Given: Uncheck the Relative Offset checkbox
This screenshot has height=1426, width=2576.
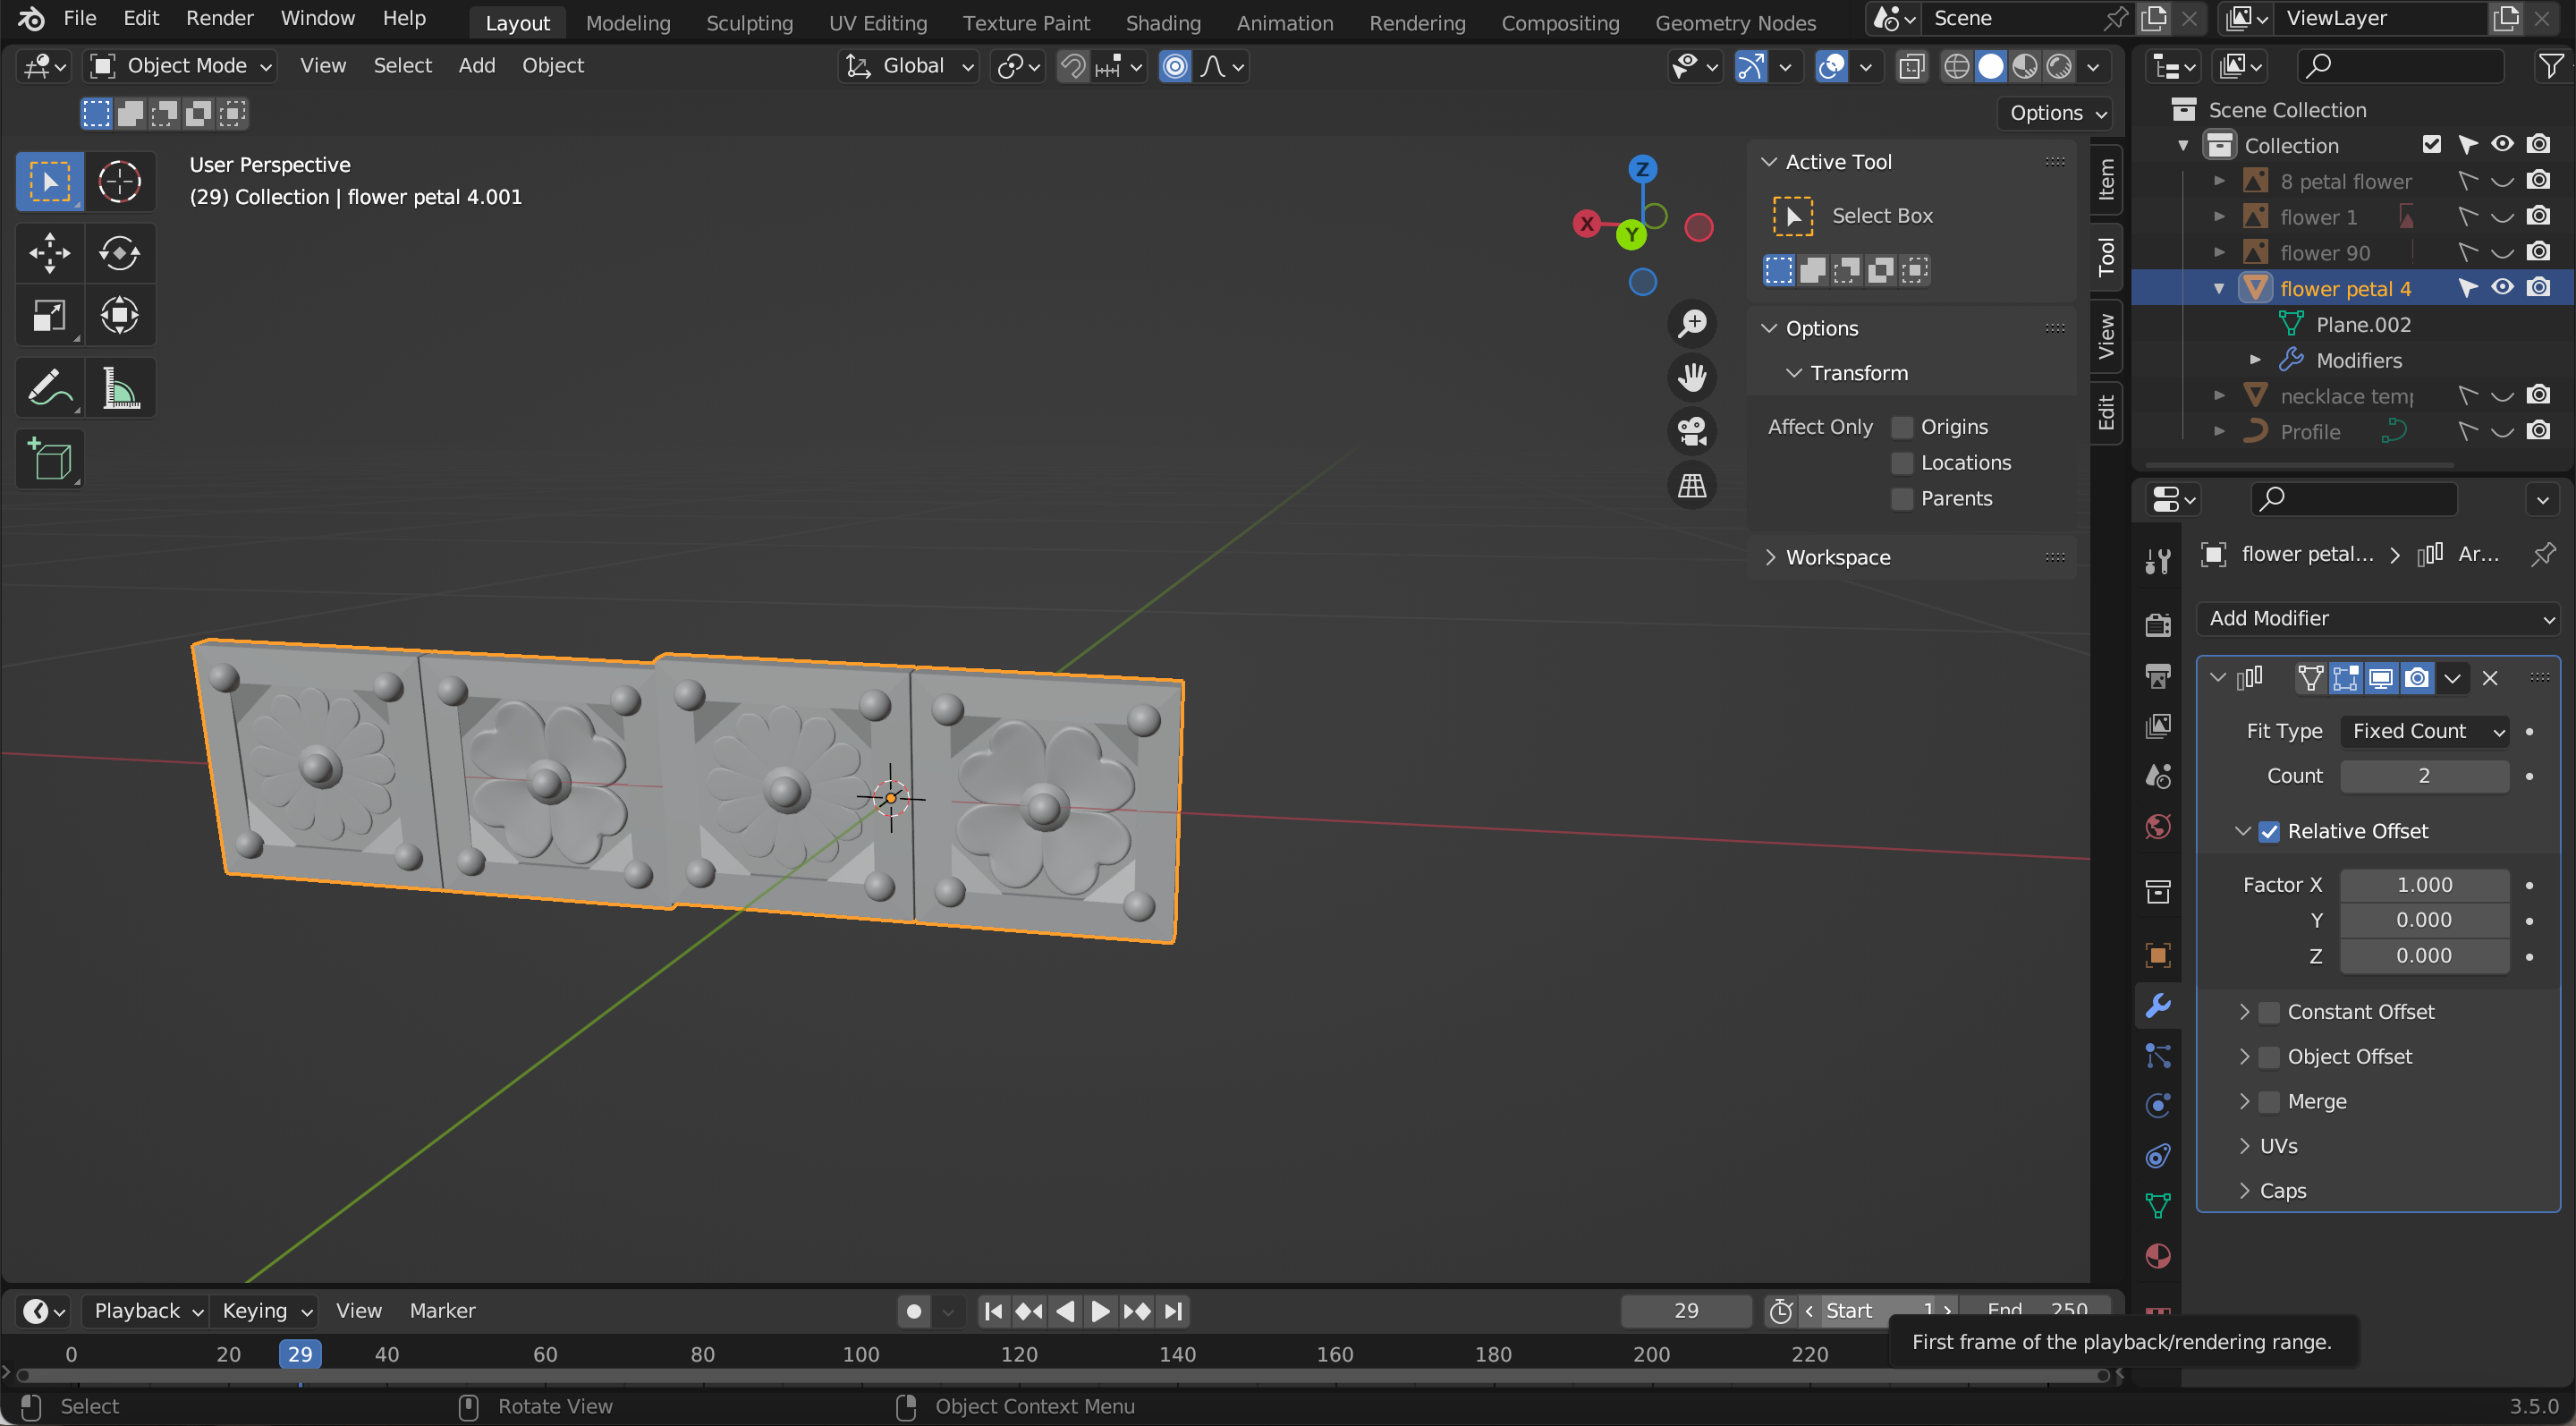Looking at the screenshot, I should [2269, 832].
